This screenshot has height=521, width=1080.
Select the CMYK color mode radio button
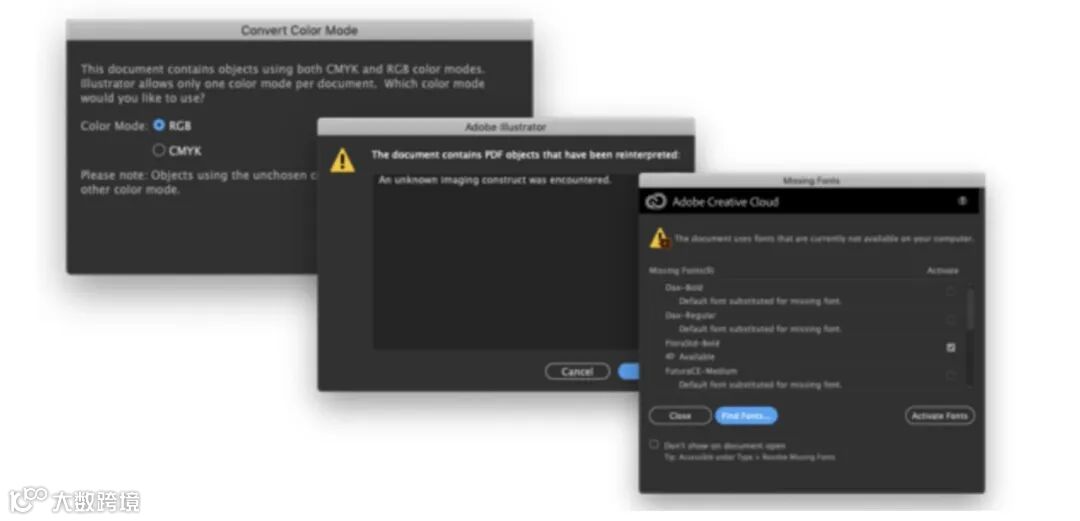pyautogui.click(x=159, y=150)
